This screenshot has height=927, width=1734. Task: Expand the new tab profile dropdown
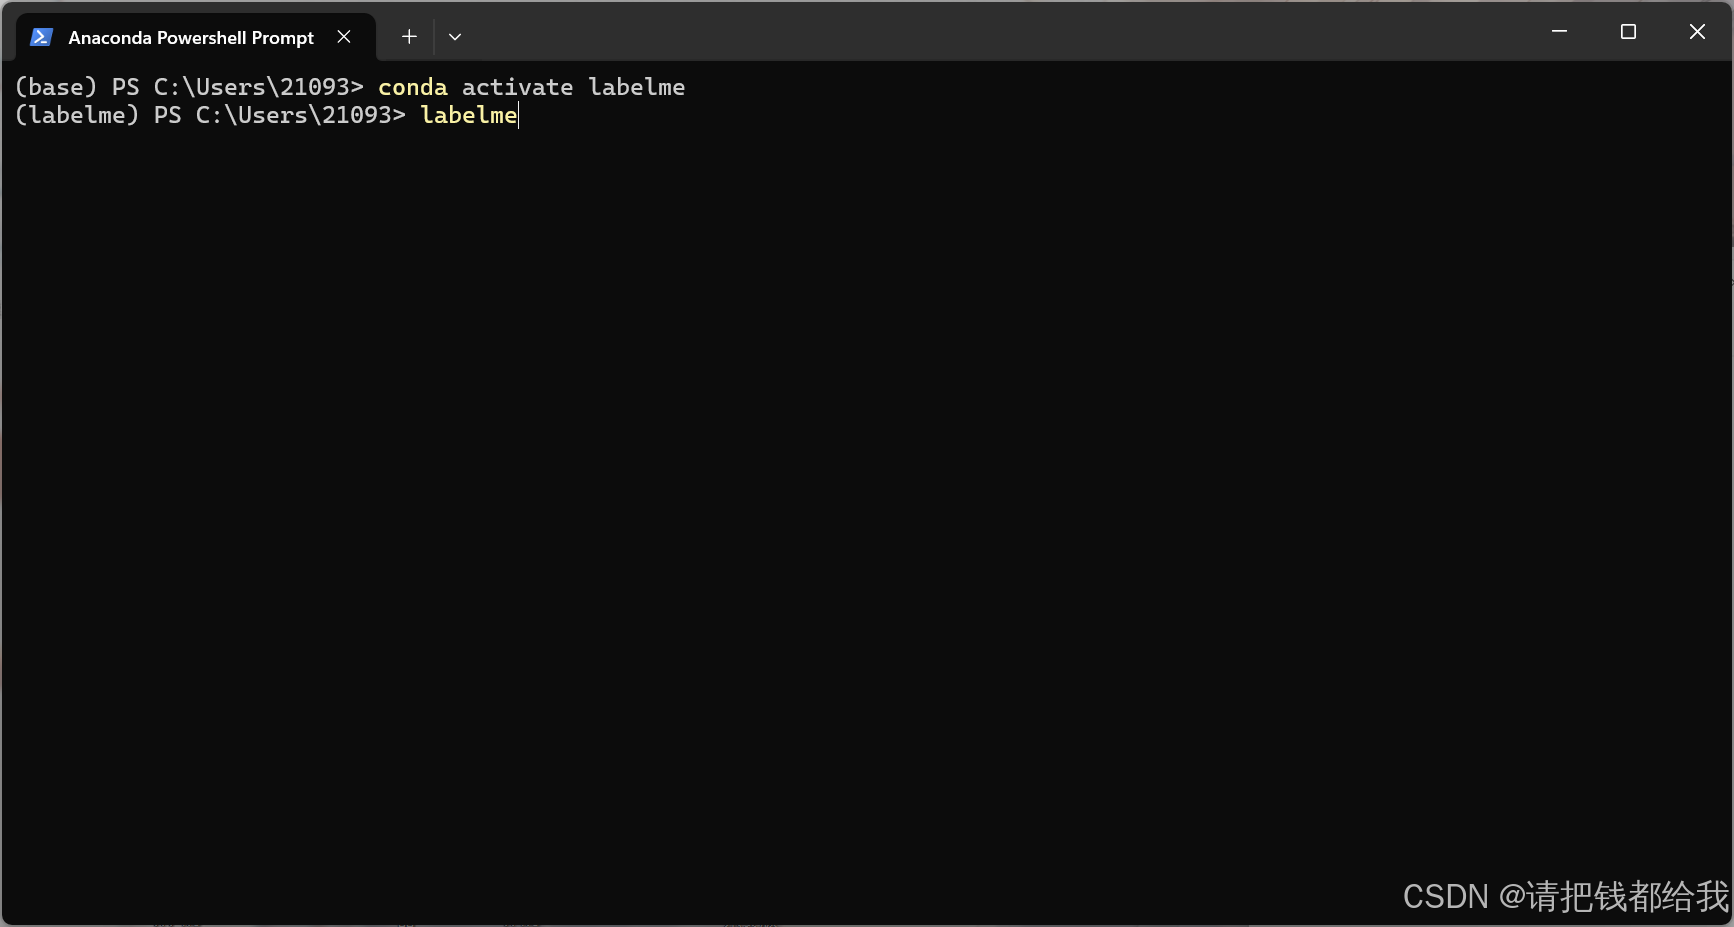tap(455, 37)
